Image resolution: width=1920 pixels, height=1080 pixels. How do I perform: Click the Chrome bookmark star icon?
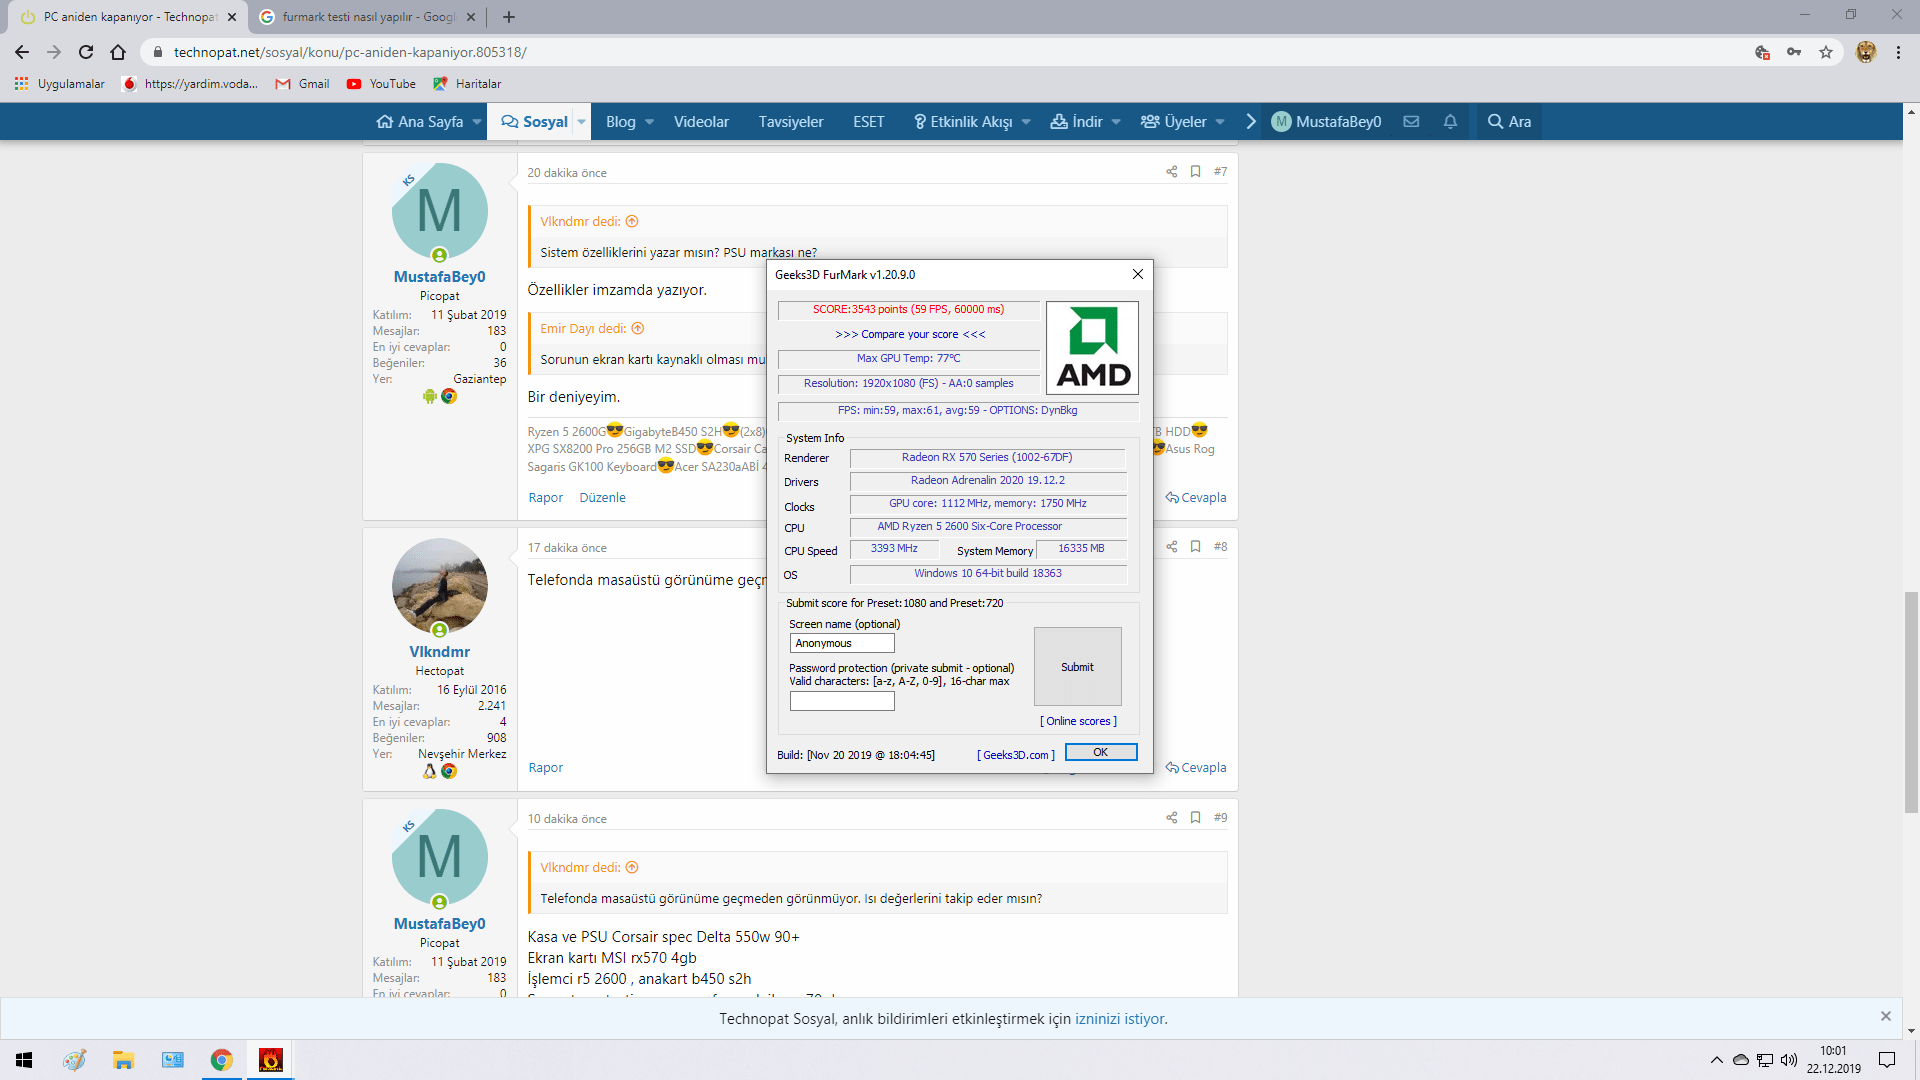[1826, 52]
